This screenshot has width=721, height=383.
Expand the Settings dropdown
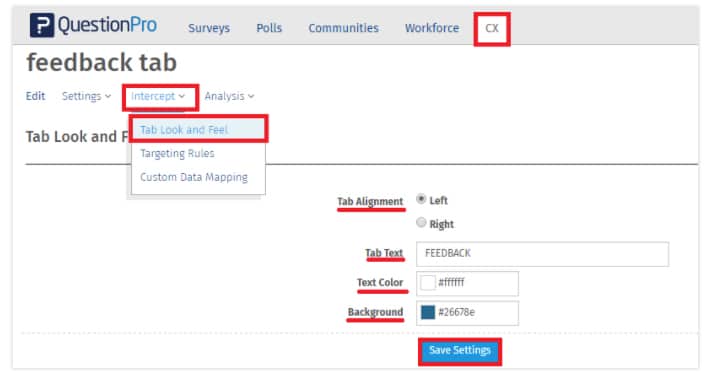pyautogui.click(x=86, y=96)
